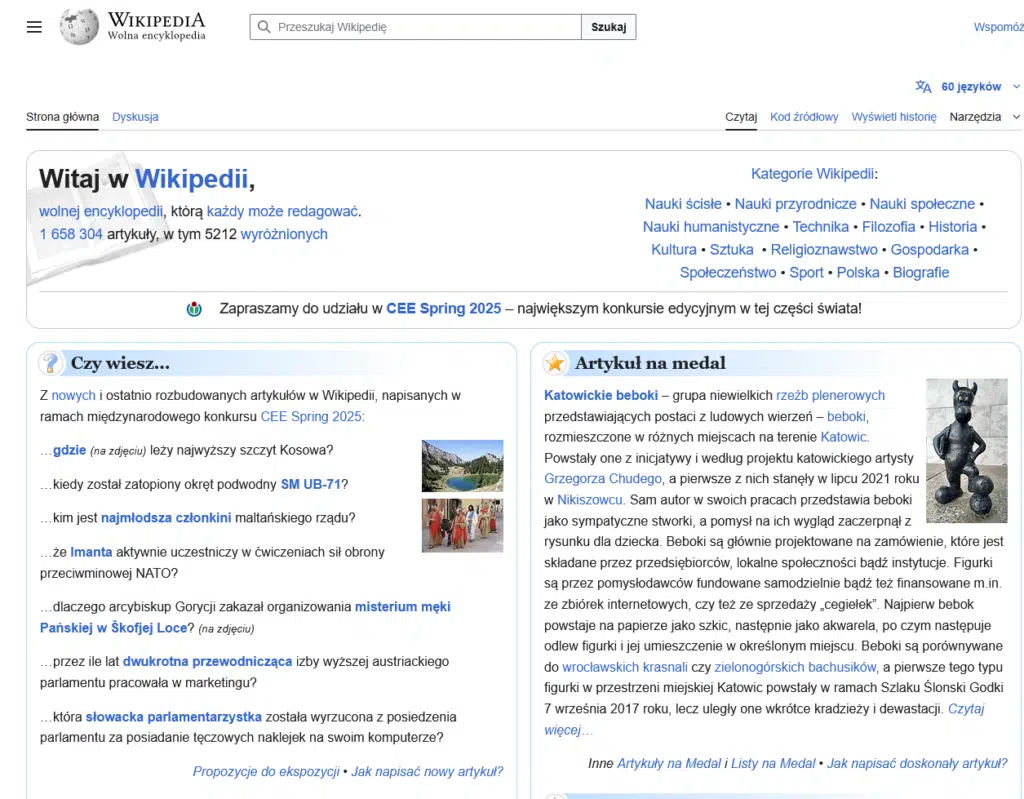
Task: Open the dwukrotna przewodnicząca link
Action: click(207, 661)
